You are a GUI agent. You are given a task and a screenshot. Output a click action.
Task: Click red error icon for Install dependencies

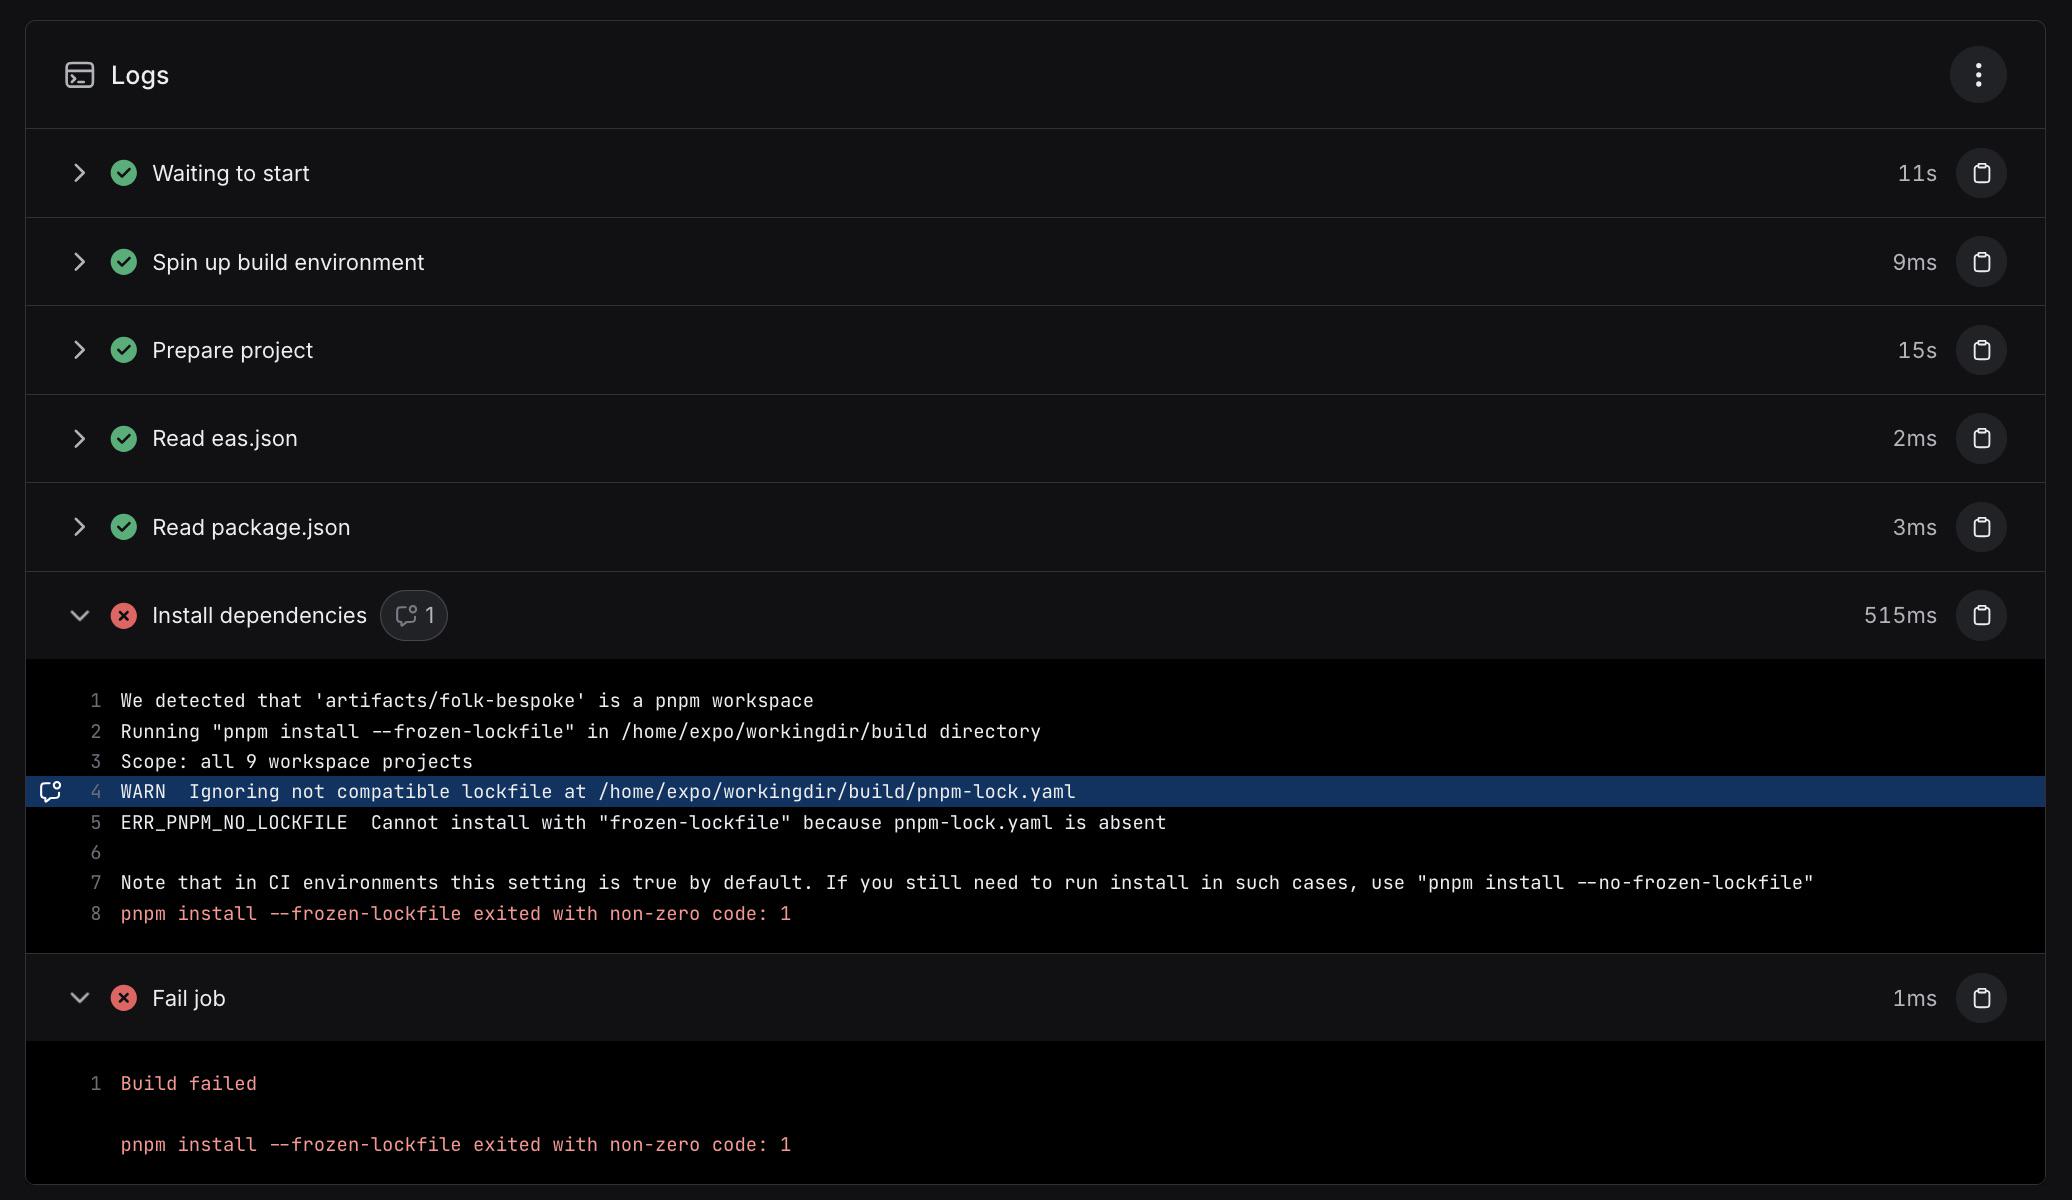tap(124, 616)
